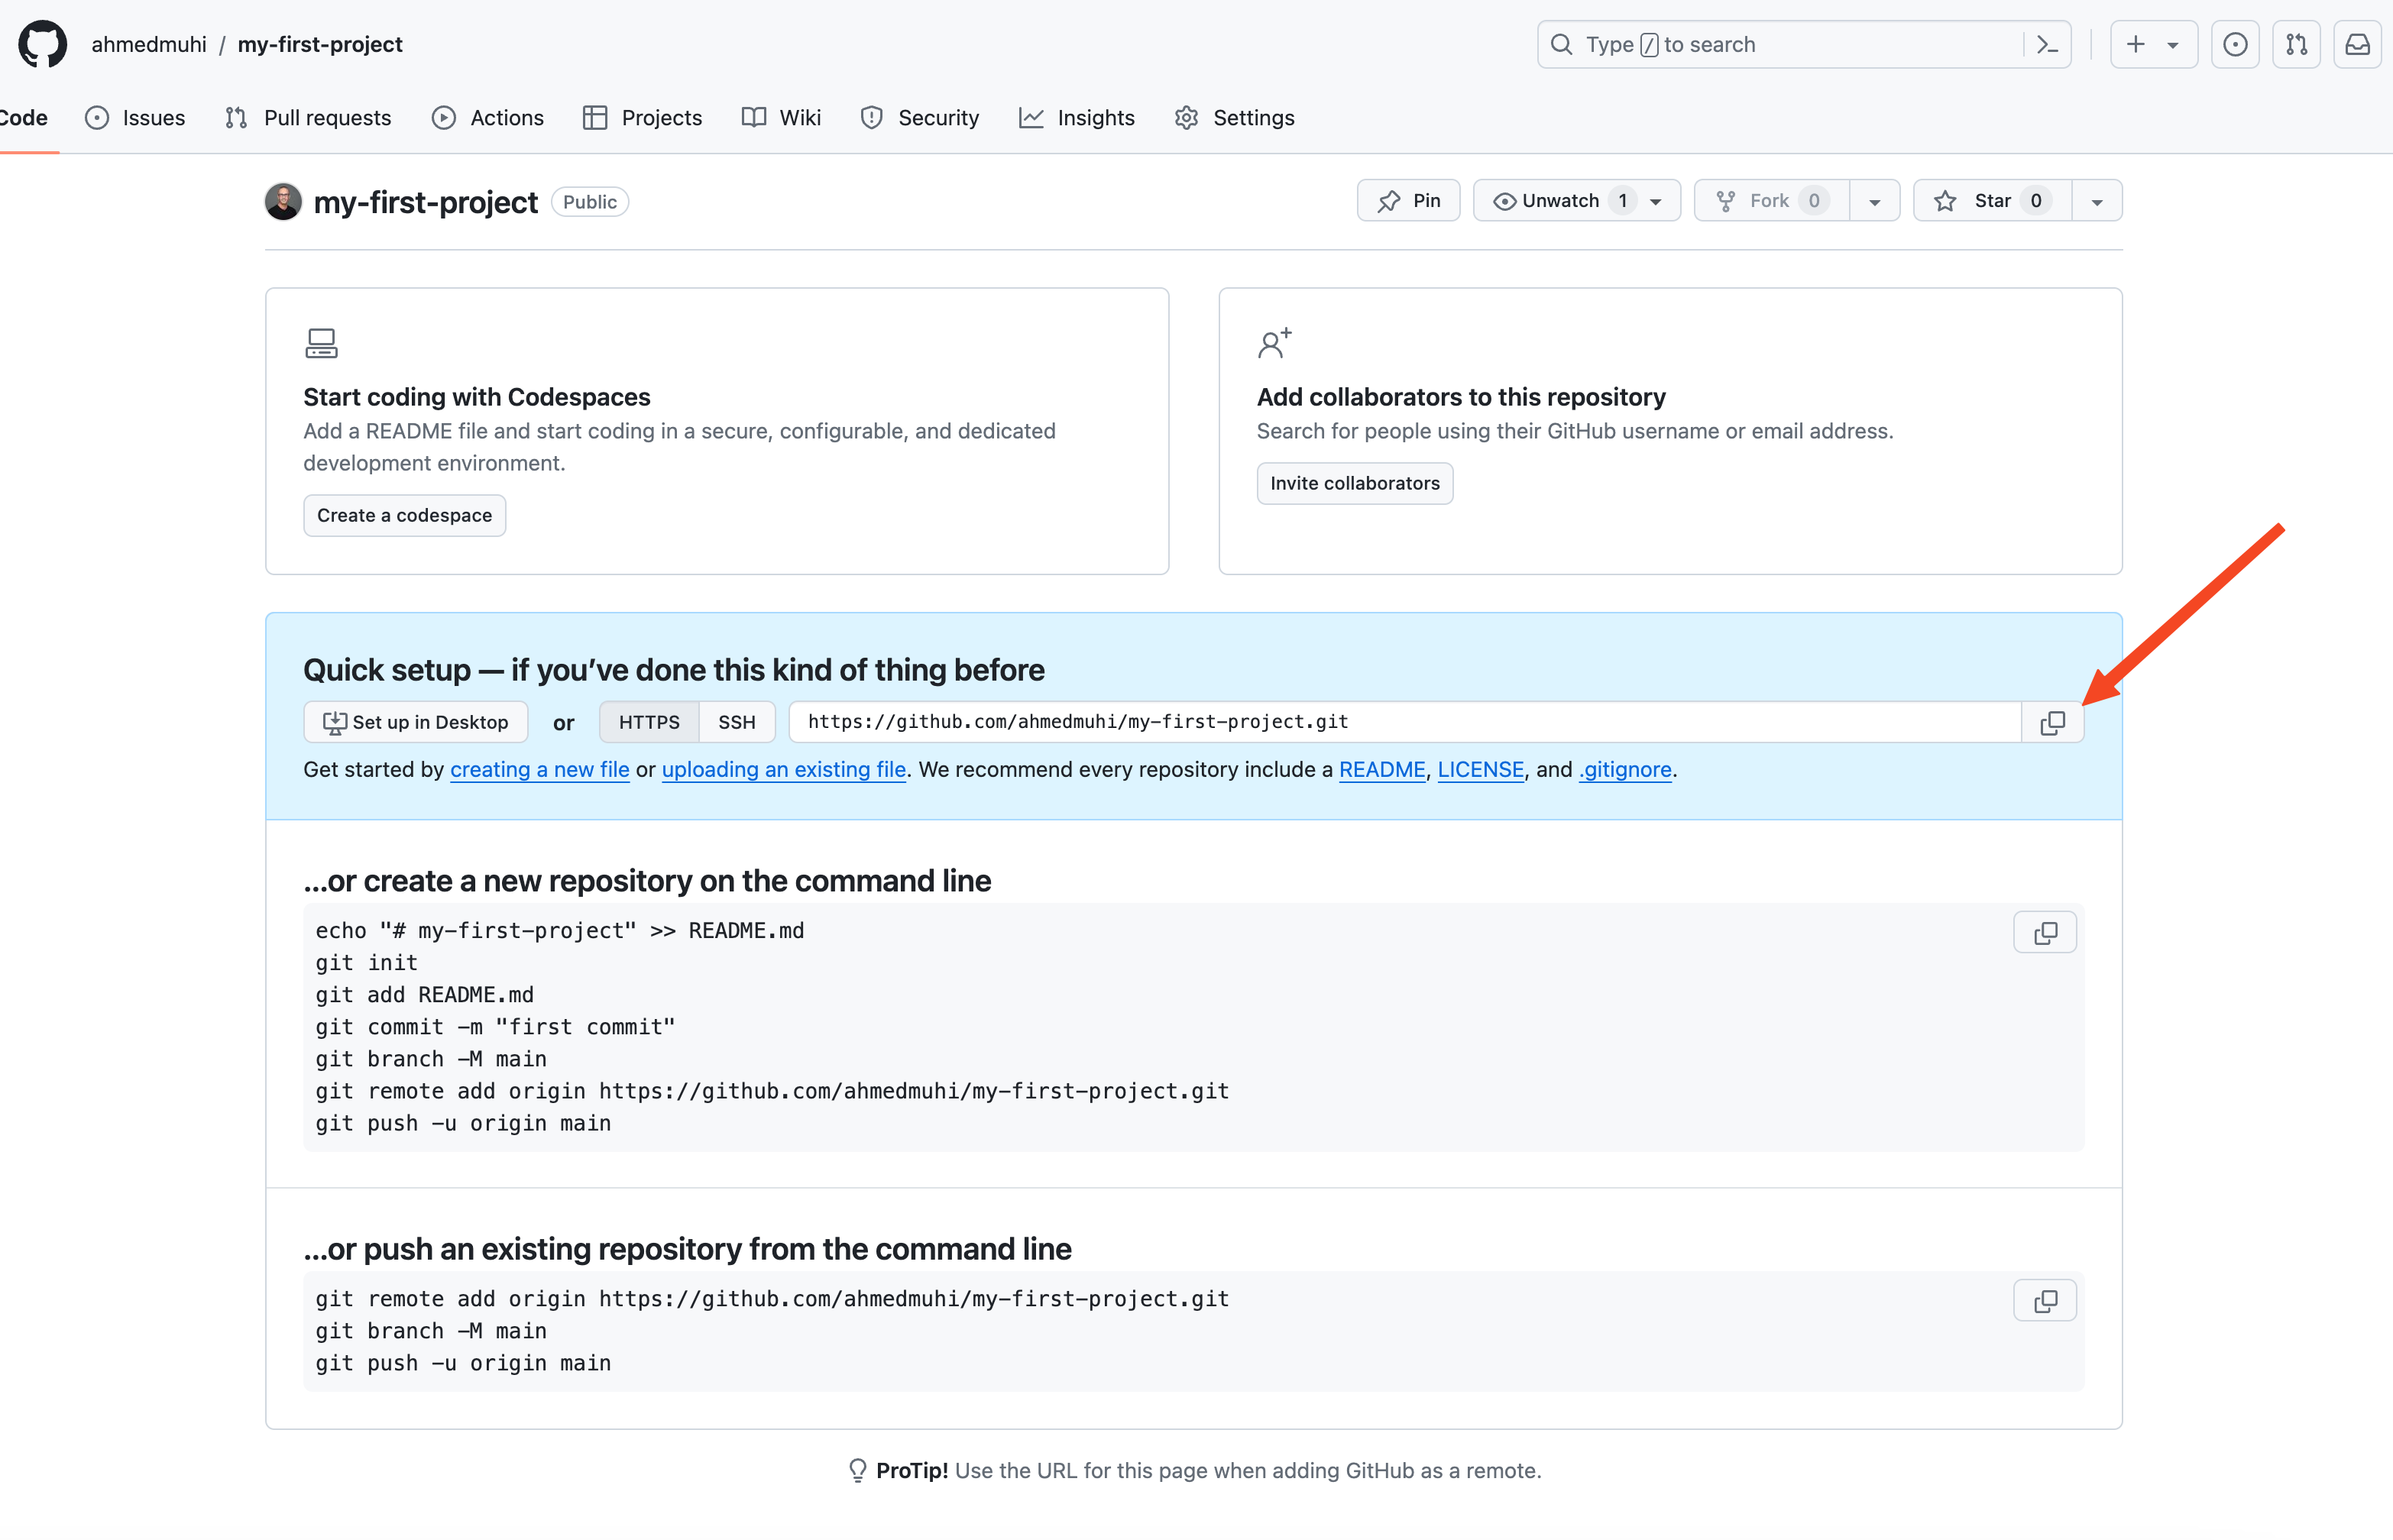This screenshot has width=2393, height=1540.
Task: Open repository Settings tab
Action: [x=1234, y=118]
